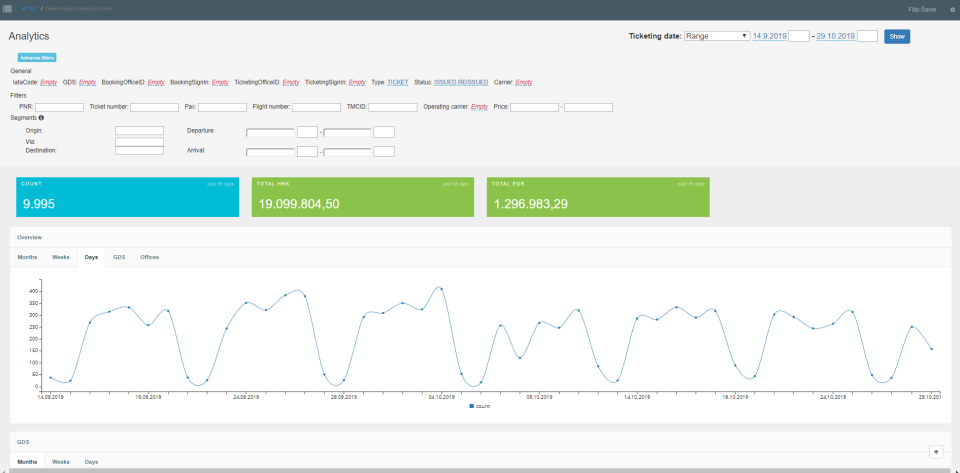Viewport: 960px width, 473px height.
Task: Click the last chart data point at 29.10
Action: (x=932, y=349)
